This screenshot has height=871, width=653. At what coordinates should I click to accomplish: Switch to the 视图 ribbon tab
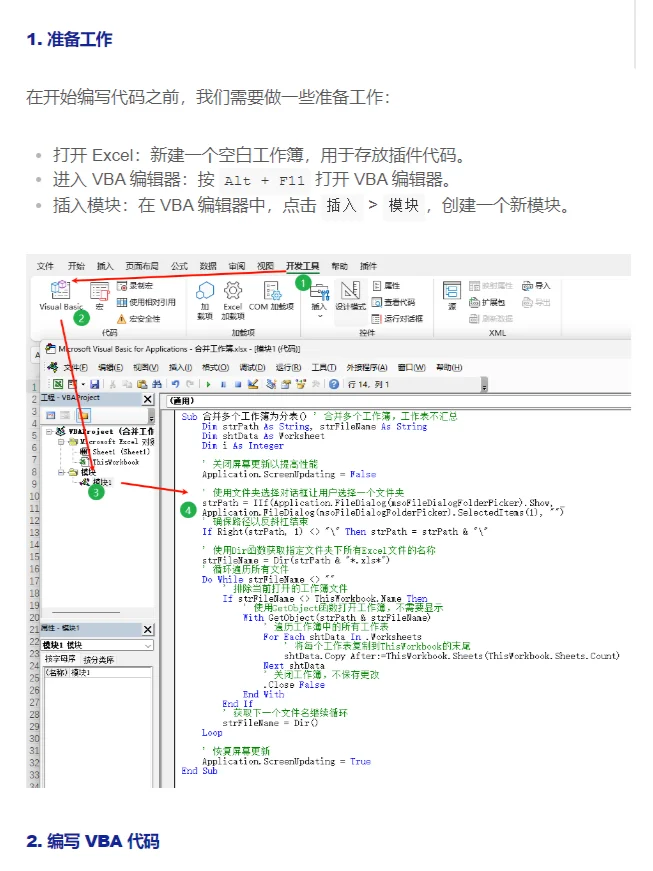click(265, 266)
